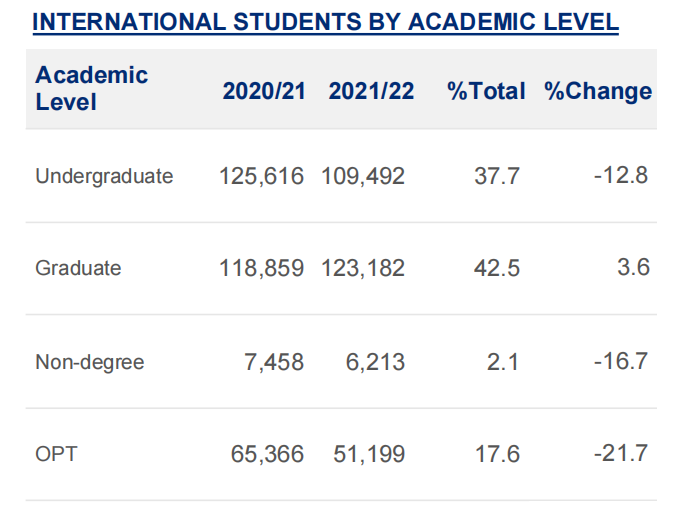Click the Undergraduate row label
The image size is (678, 515).
104,176
